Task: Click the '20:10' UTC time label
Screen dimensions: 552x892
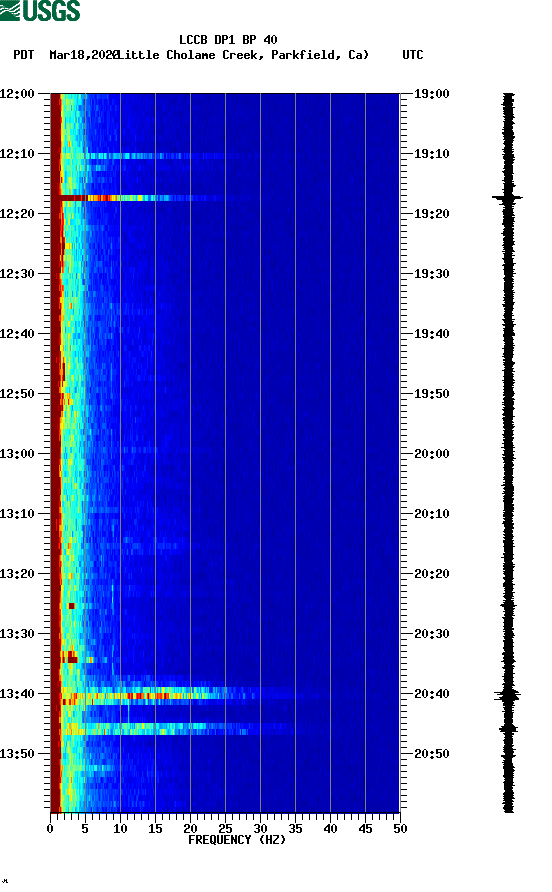Action: pyautogui.click(x=431, y=514)
